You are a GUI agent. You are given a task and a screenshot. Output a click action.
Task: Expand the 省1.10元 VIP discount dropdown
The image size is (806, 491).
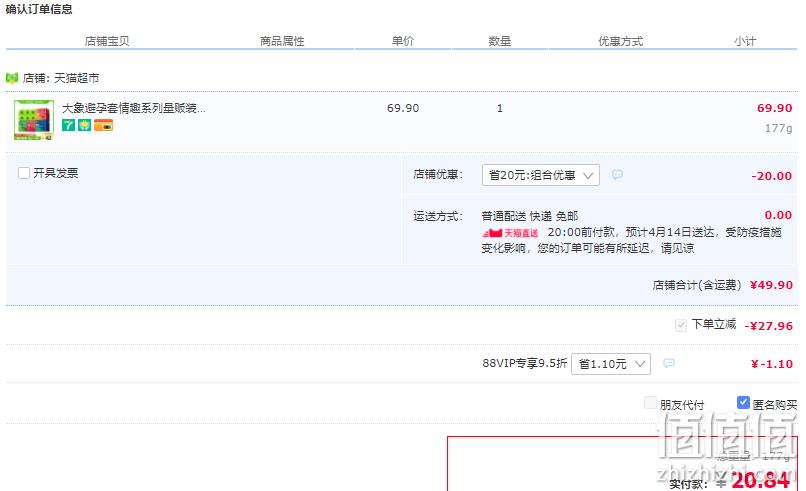[x=611, y=363]
